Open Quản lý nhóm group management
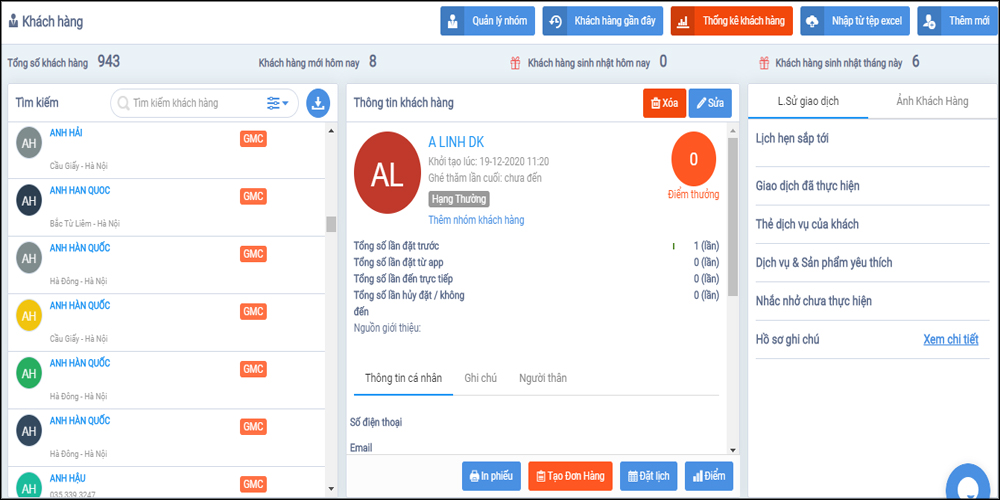The width and height of the screenshot is (1000, 500). point(487,21)
